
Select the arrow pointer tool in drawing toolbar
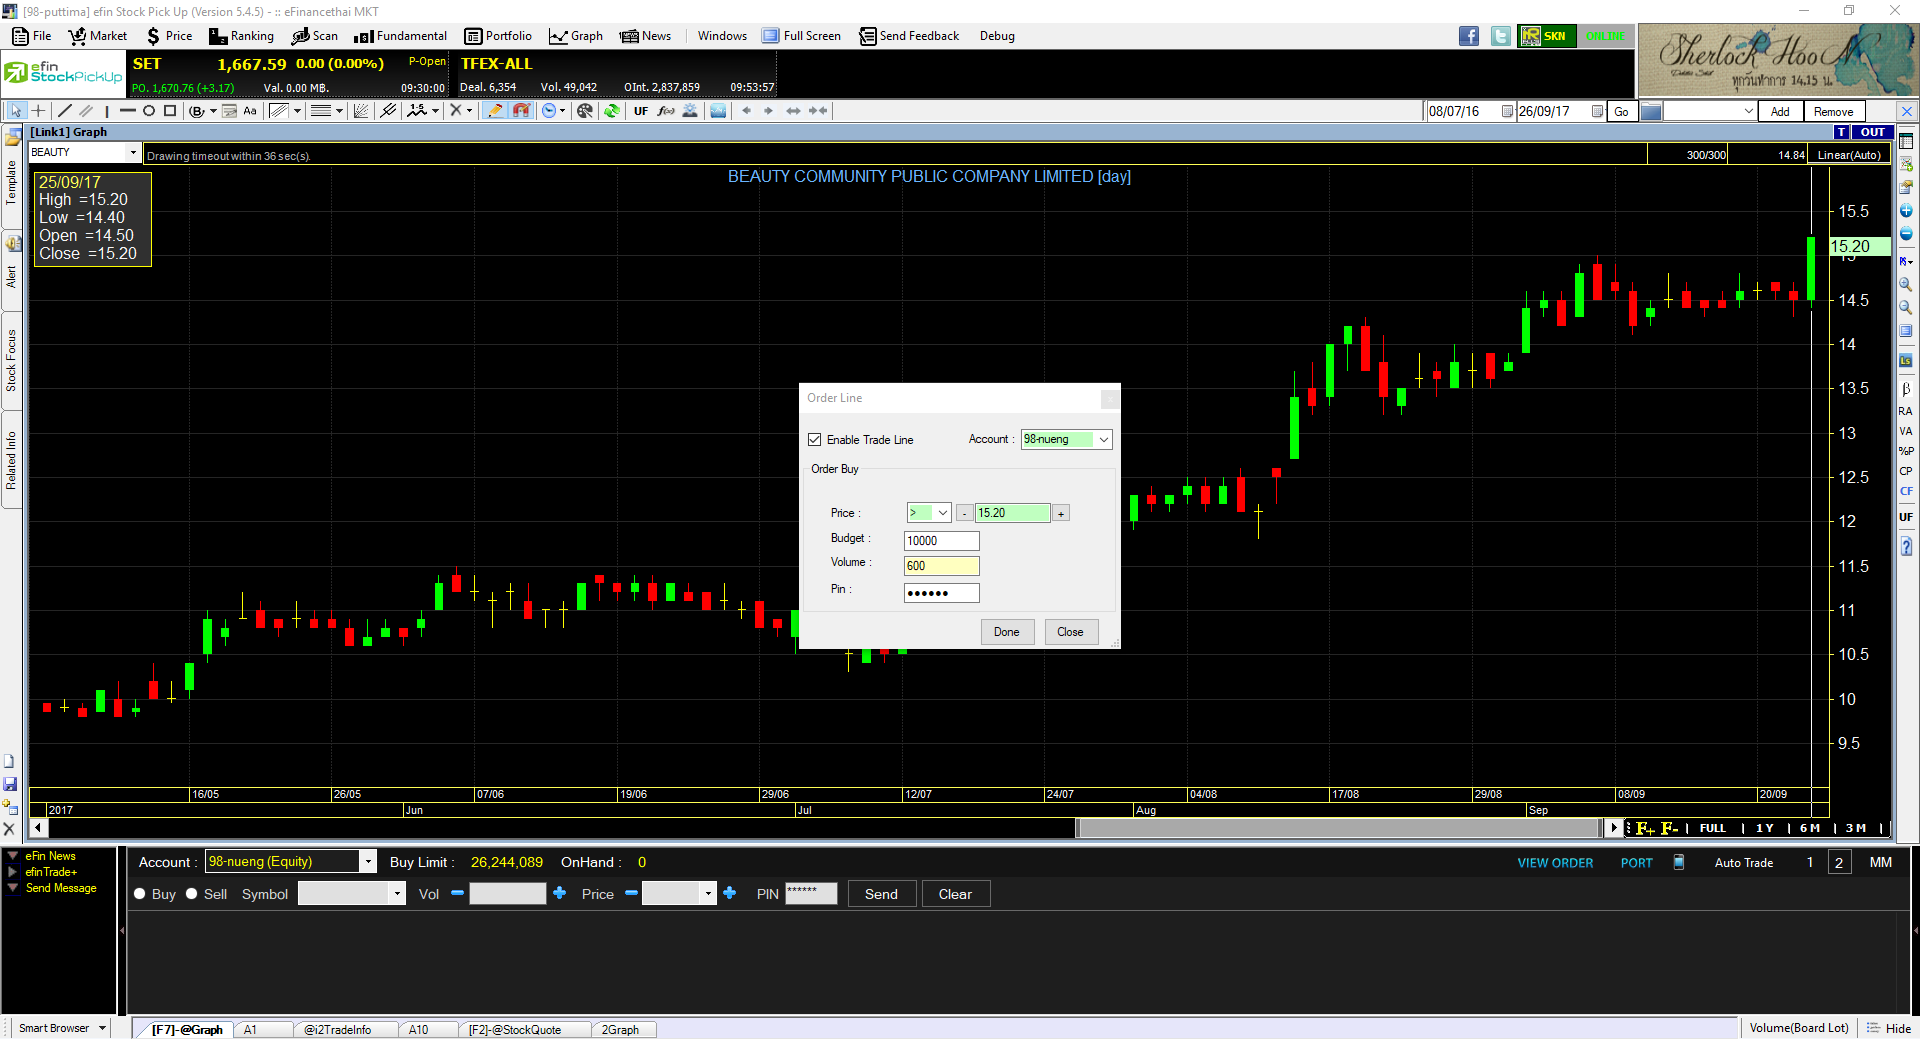pos(16,111)
